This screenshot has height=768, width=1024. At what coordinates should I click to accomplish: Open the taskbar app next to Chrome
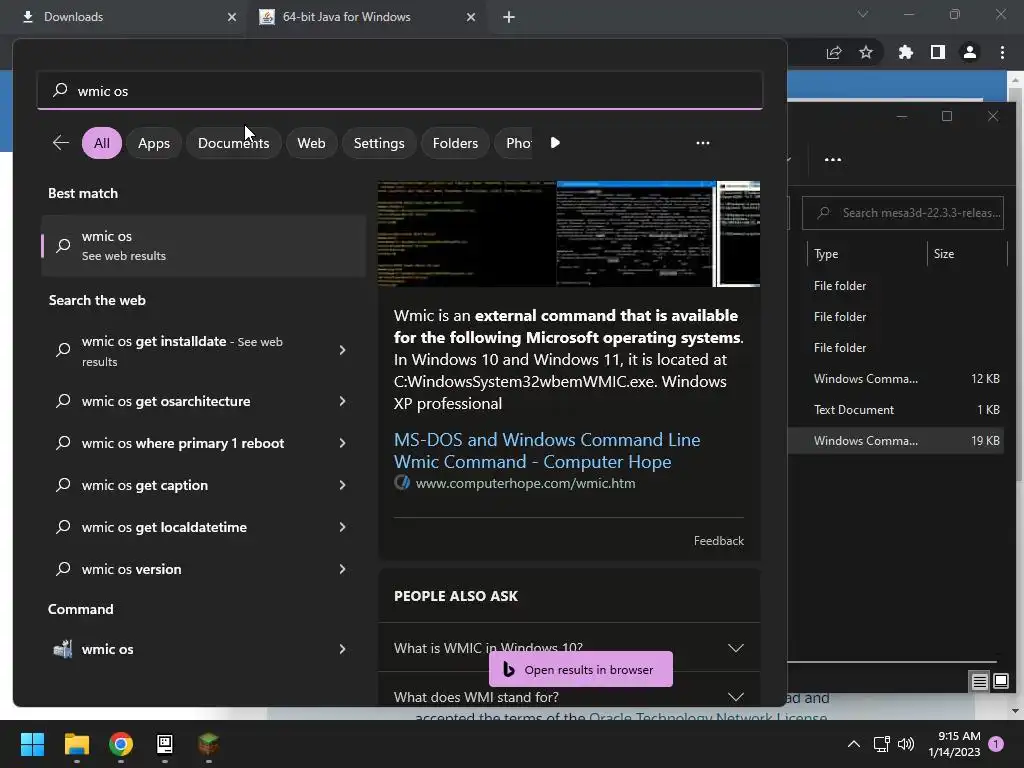point(165,744)
